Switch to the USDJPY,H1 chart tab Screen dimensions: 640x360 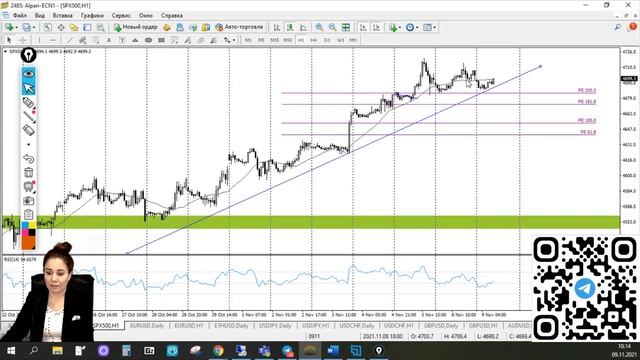(316, 326)
